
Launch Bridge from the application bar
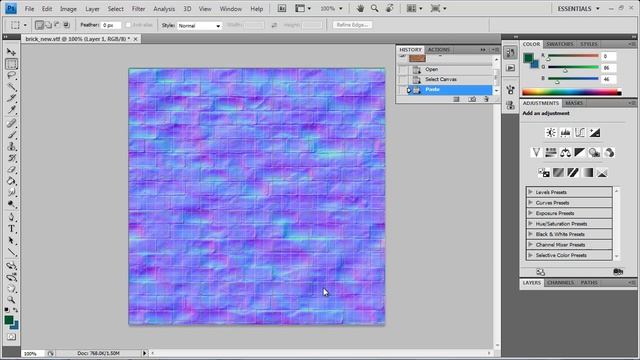(x=282, y=9)
